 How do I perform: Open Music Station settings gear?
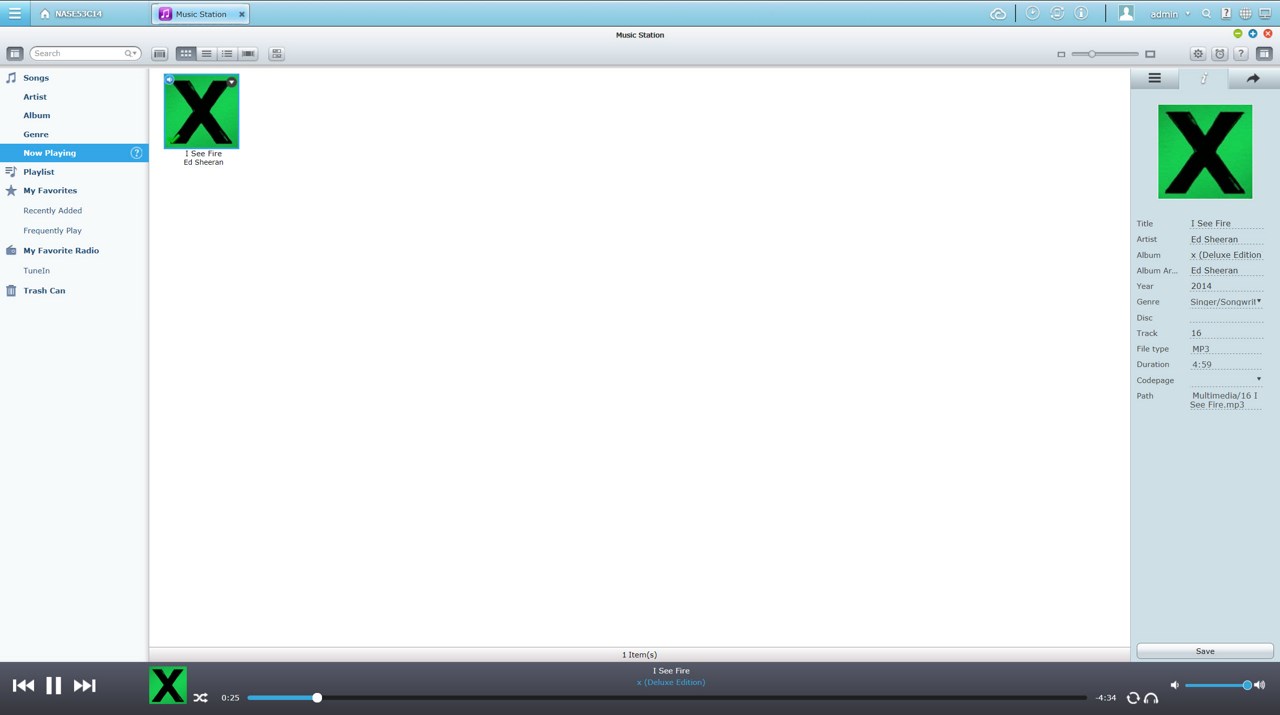tap(1198, 54)
